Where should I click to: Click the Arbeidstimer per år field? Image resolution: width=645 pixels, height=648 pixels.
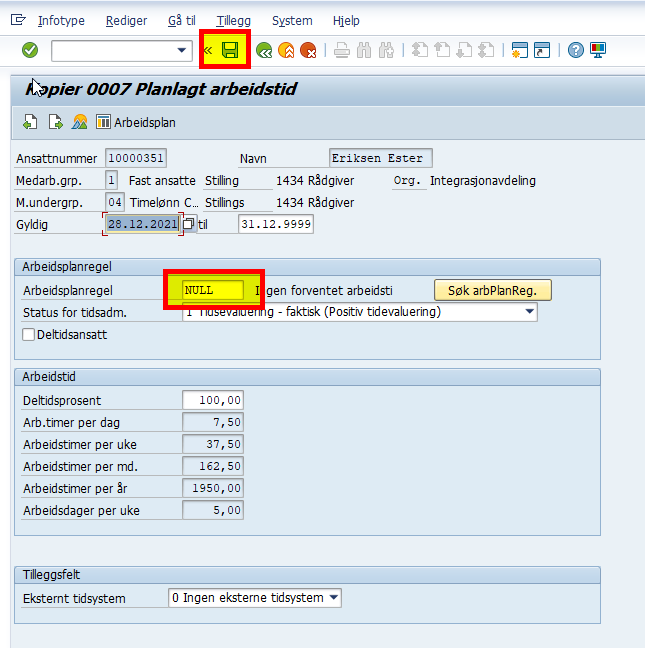coord(213,488)
